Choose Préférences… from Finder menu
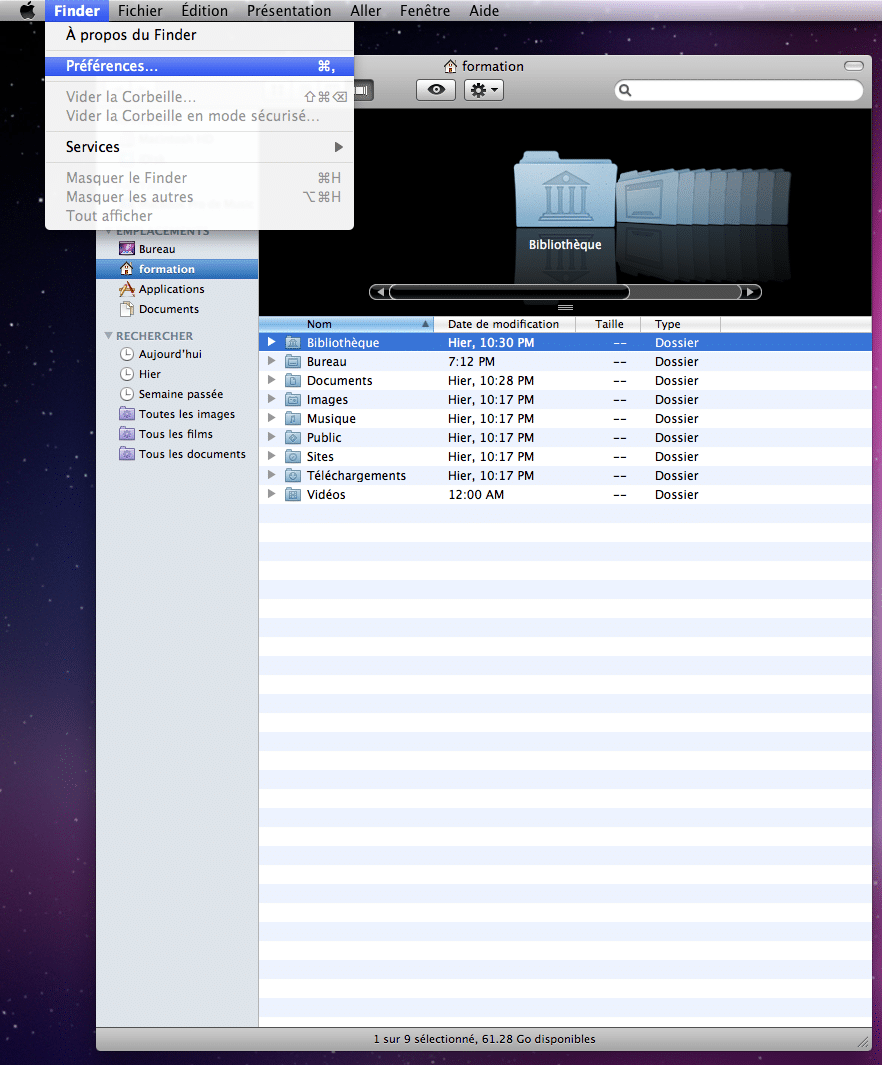Viewport: 882px width, 1065px height. click(199, 66)
